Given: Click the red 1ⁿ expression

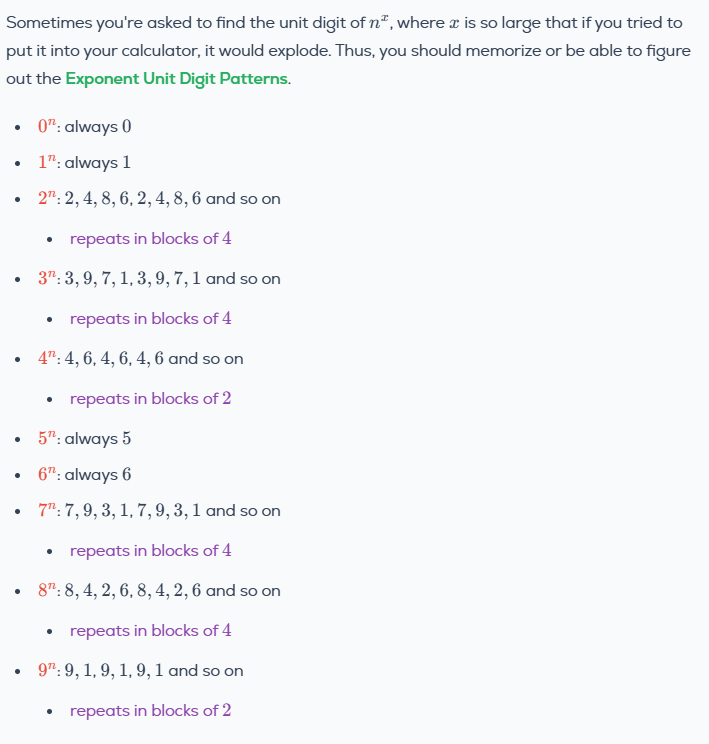Looking at the screenshot, I should point(47,162).
